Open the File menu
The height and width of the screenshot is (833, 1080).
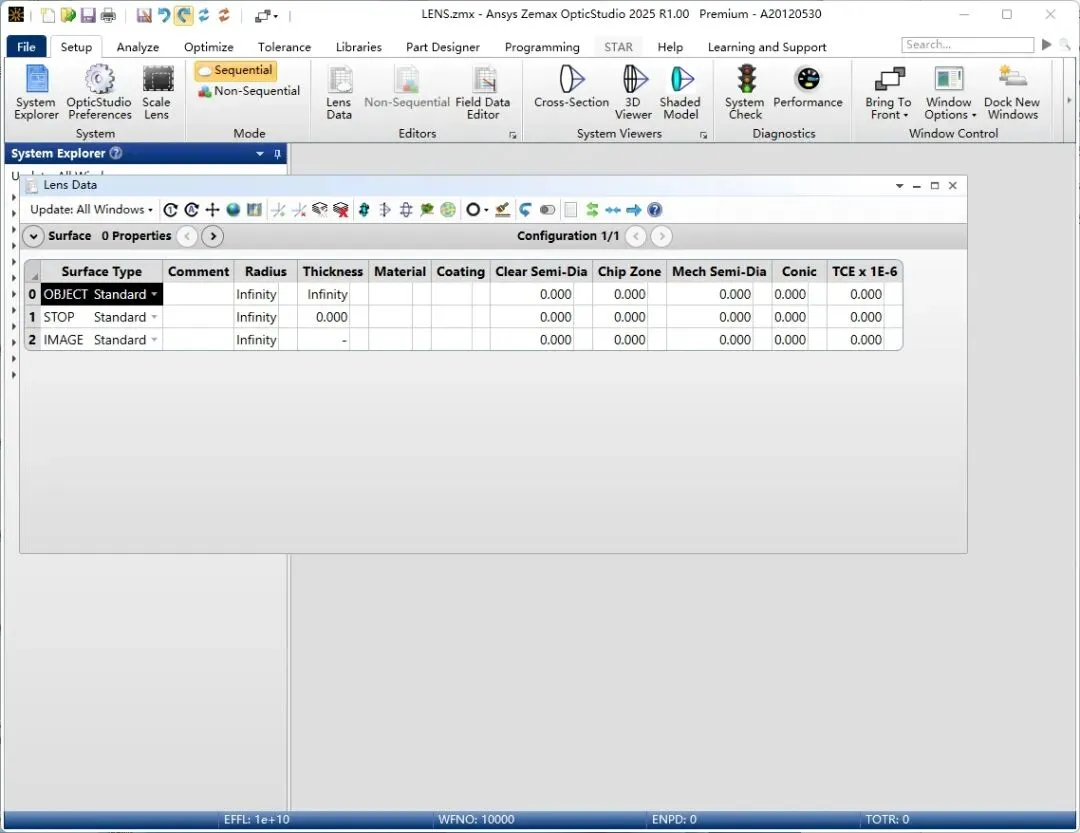[x=26, y=47]
